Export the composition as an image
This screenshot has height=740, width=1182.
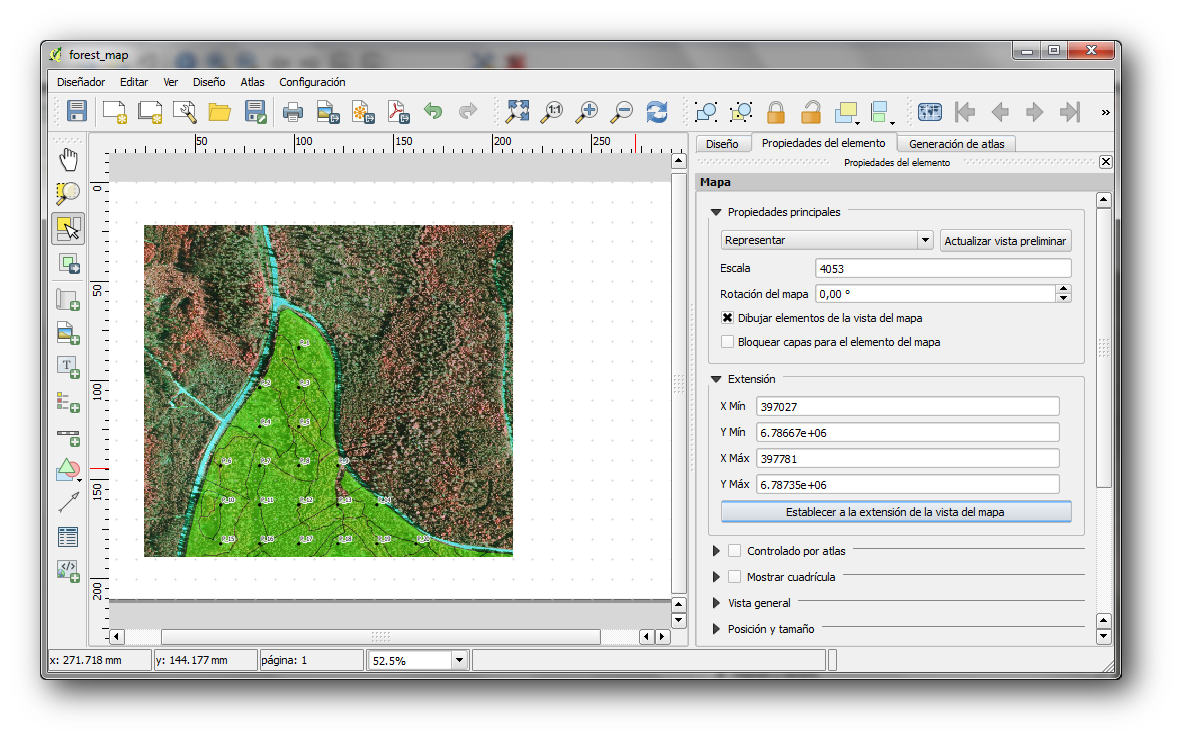click(328, 112)
